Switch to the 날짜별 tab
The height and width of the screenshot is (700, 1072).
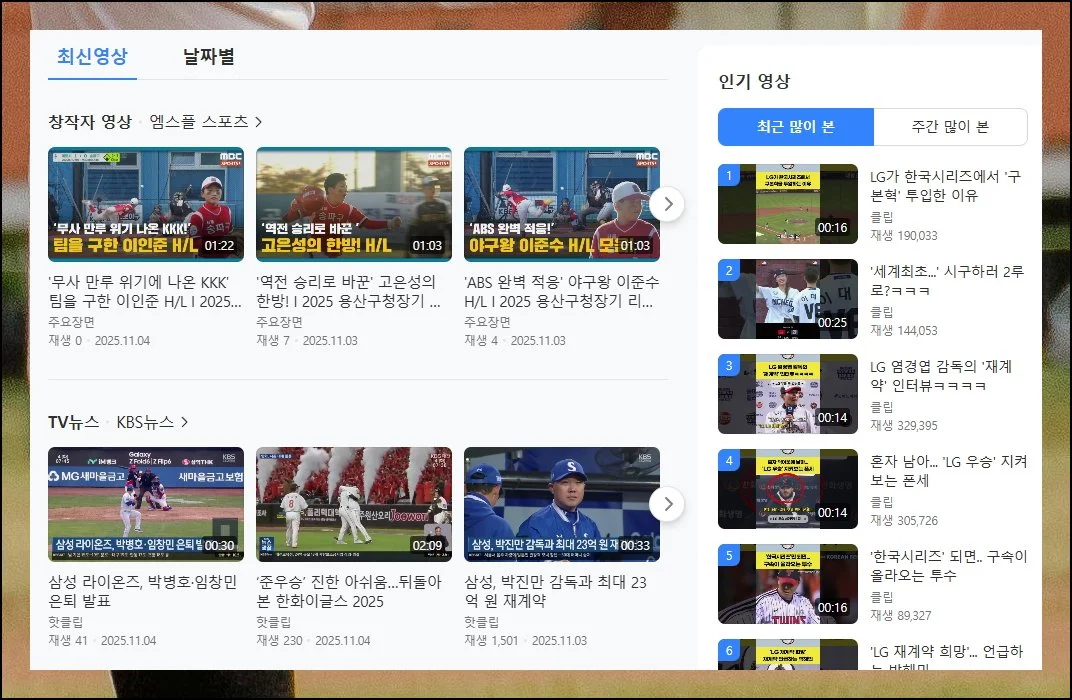[x=208, y=56]
